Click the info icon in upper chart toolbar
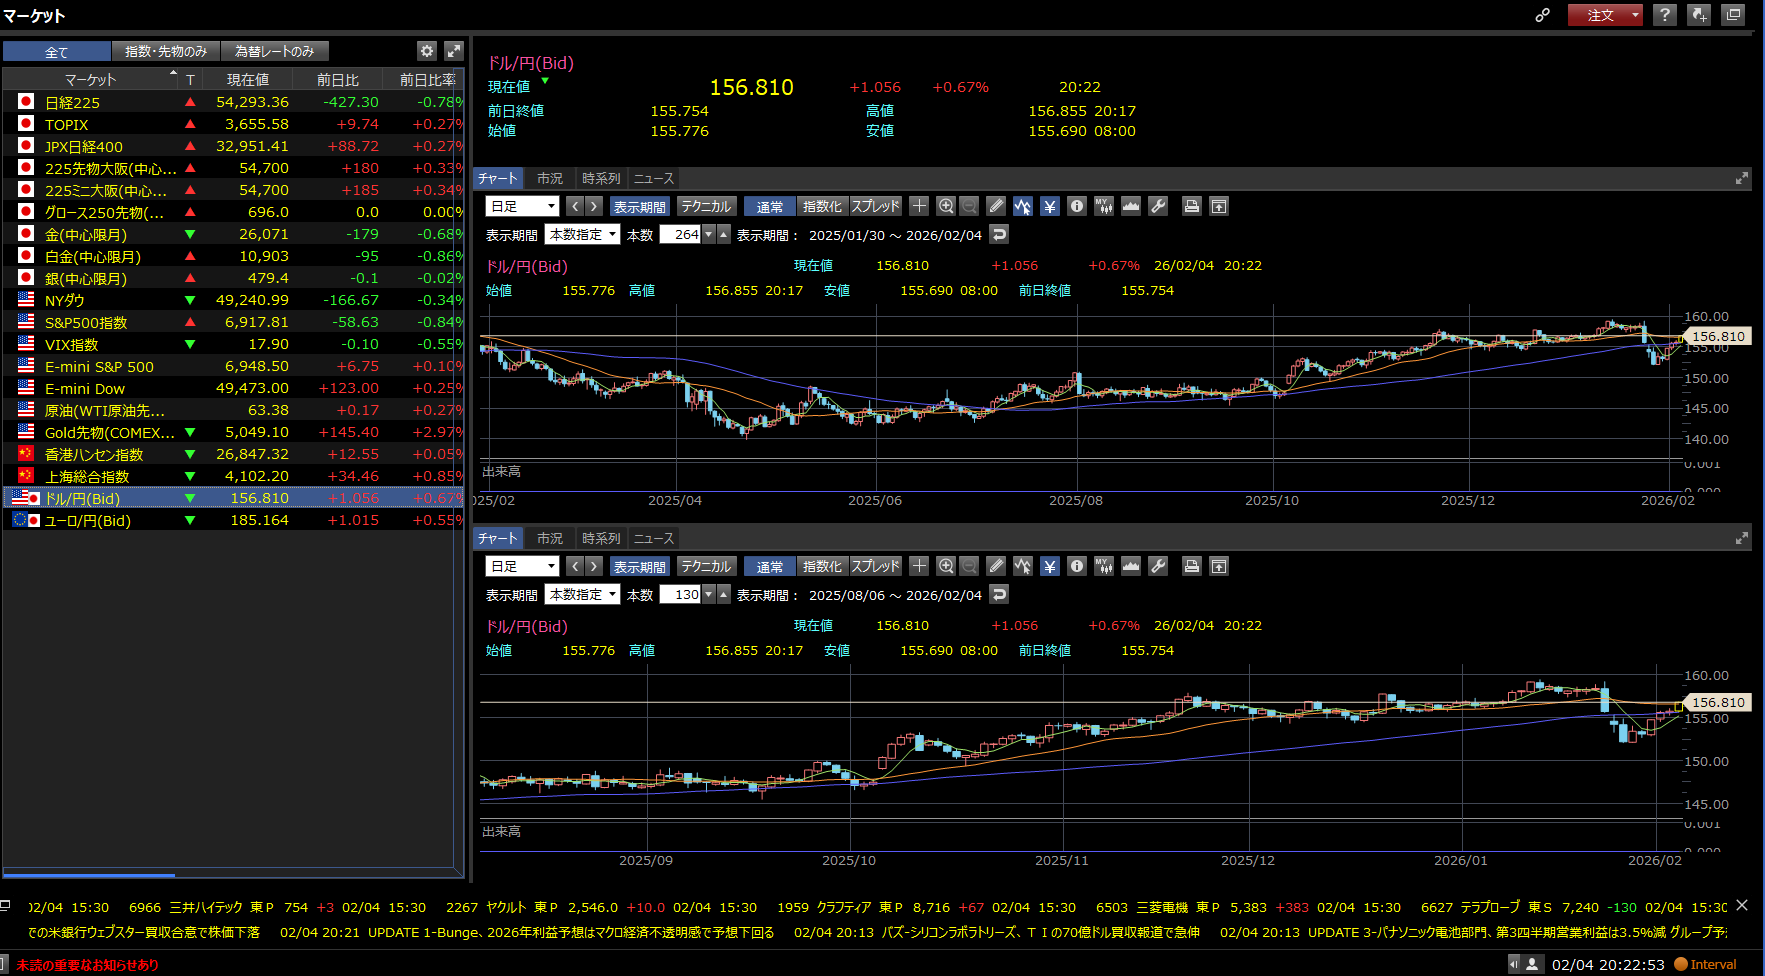Viewport: 1765px width, 976px height. (1077, 206)
